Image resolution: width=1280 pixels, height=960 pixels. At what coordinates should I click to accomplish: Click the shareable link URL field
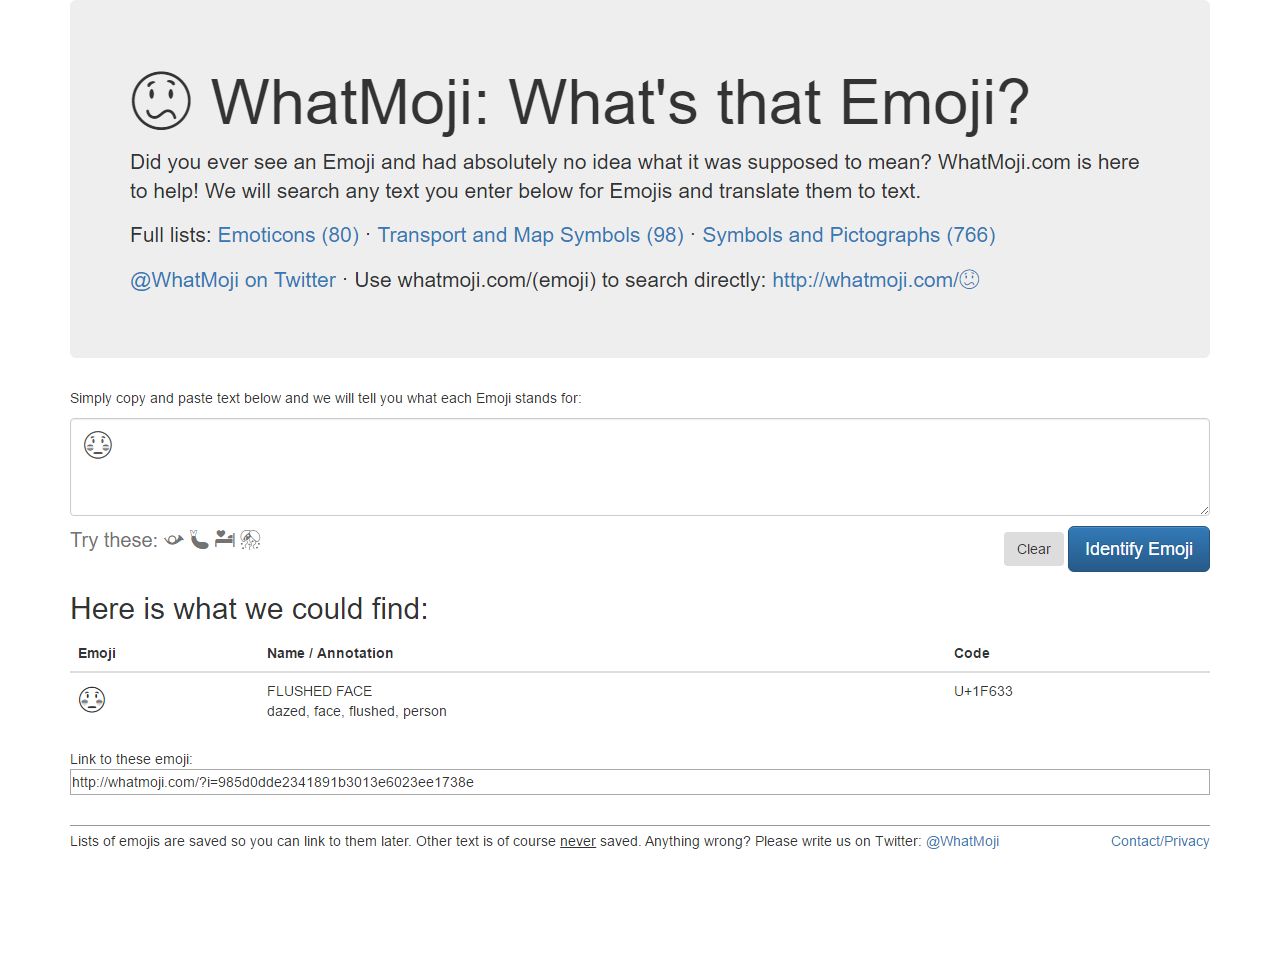pos(640,781)
